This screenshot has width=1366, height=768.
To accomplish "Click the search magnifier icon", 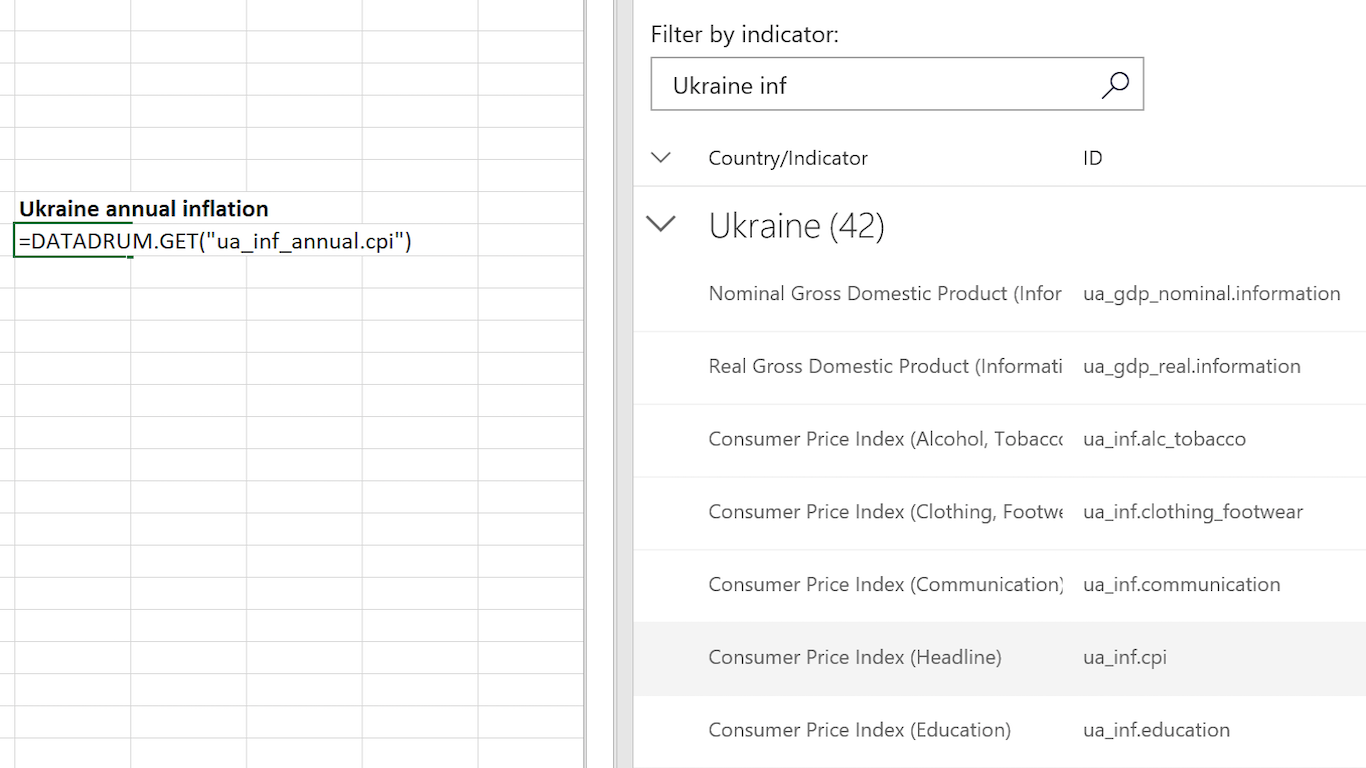I will pyautogui.click(x=1115, y=85).
